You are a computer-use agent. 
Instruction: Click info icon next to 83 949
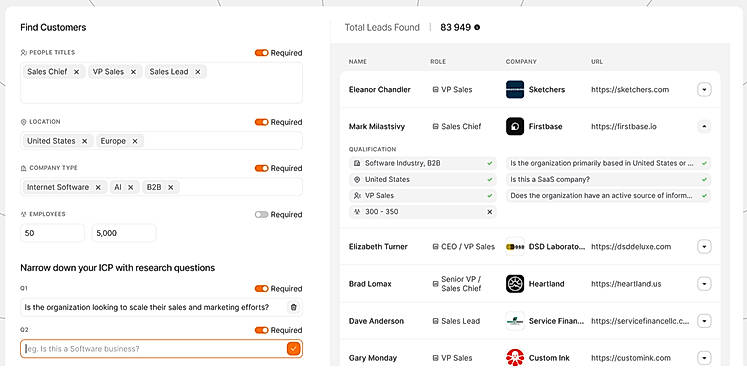click(477, 28)
